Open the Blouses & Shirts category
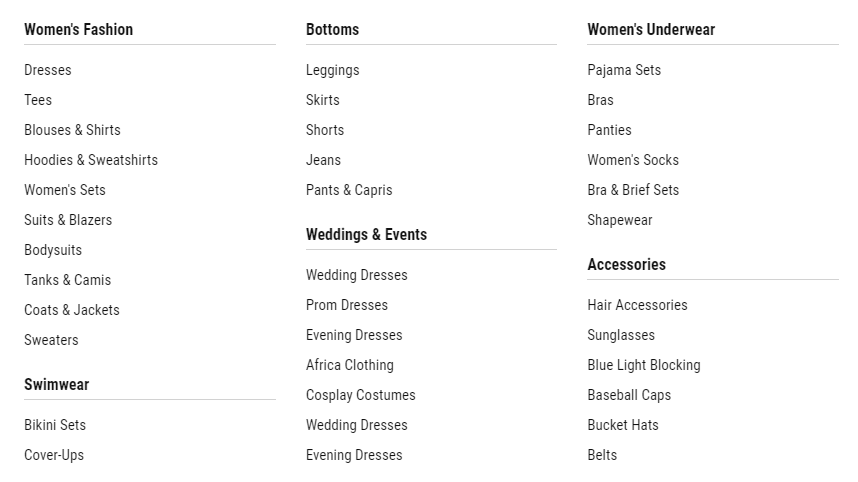The height and width of the screenshot is (482, 858). tap(72, 130)
